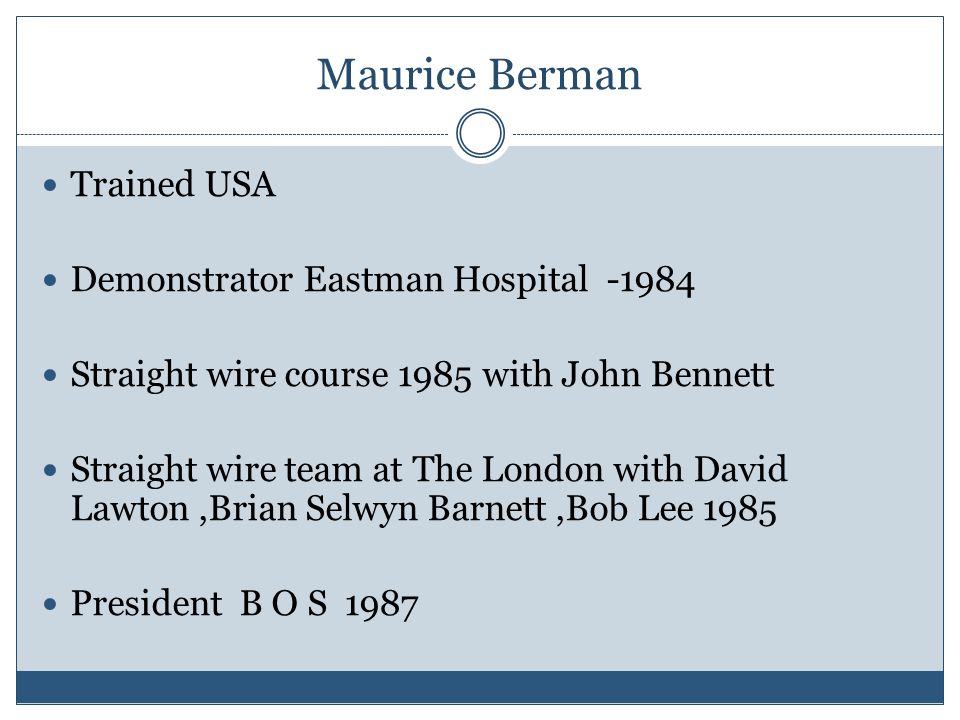Select the Trained USA bullet text
Image resolution: width=960 pixels, height=720 pixels.
[173, 184]
